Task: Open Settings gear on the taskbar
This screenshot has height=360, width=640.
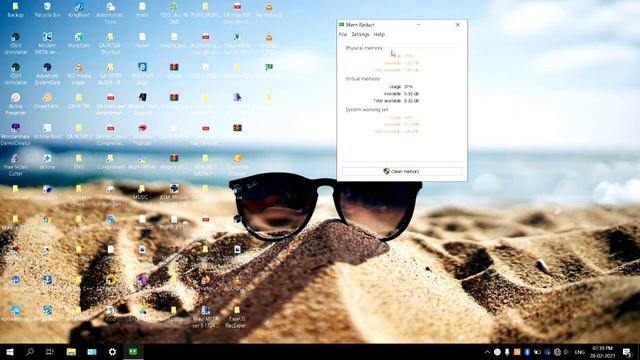Action: [112, 352]
